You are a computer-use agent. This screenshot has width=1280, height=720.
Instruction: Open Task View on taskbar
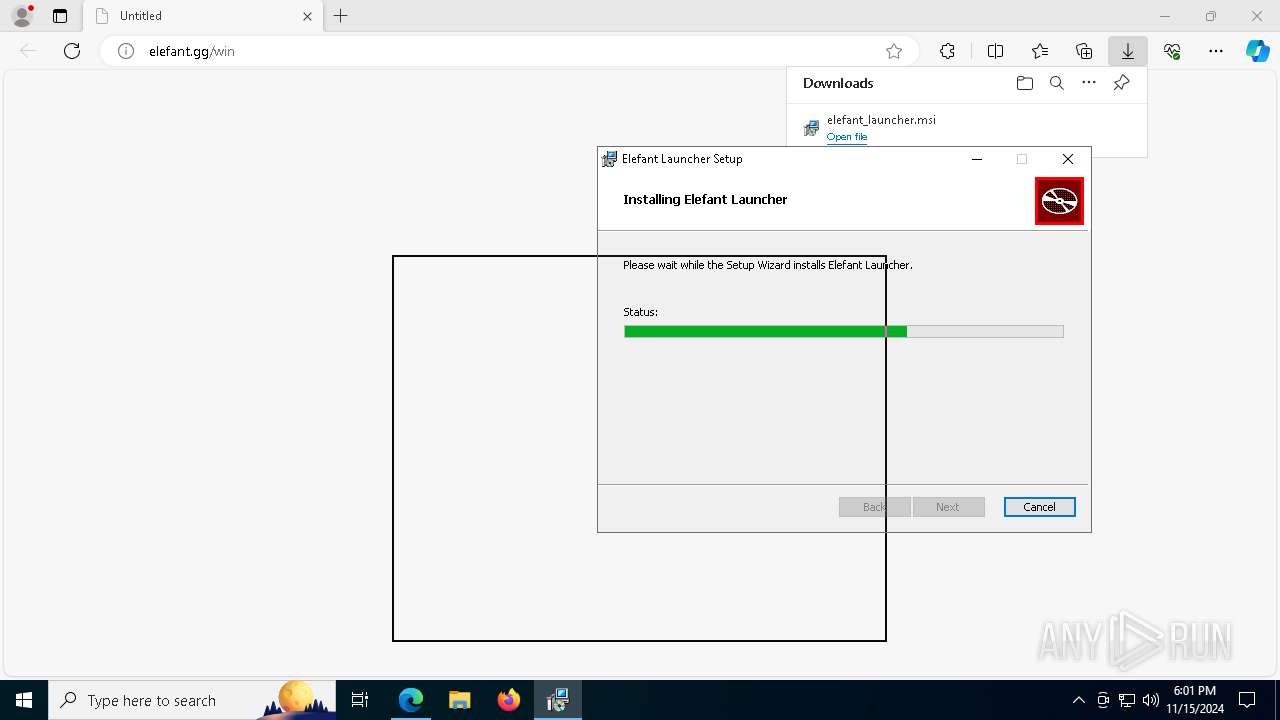coord(360,700)
